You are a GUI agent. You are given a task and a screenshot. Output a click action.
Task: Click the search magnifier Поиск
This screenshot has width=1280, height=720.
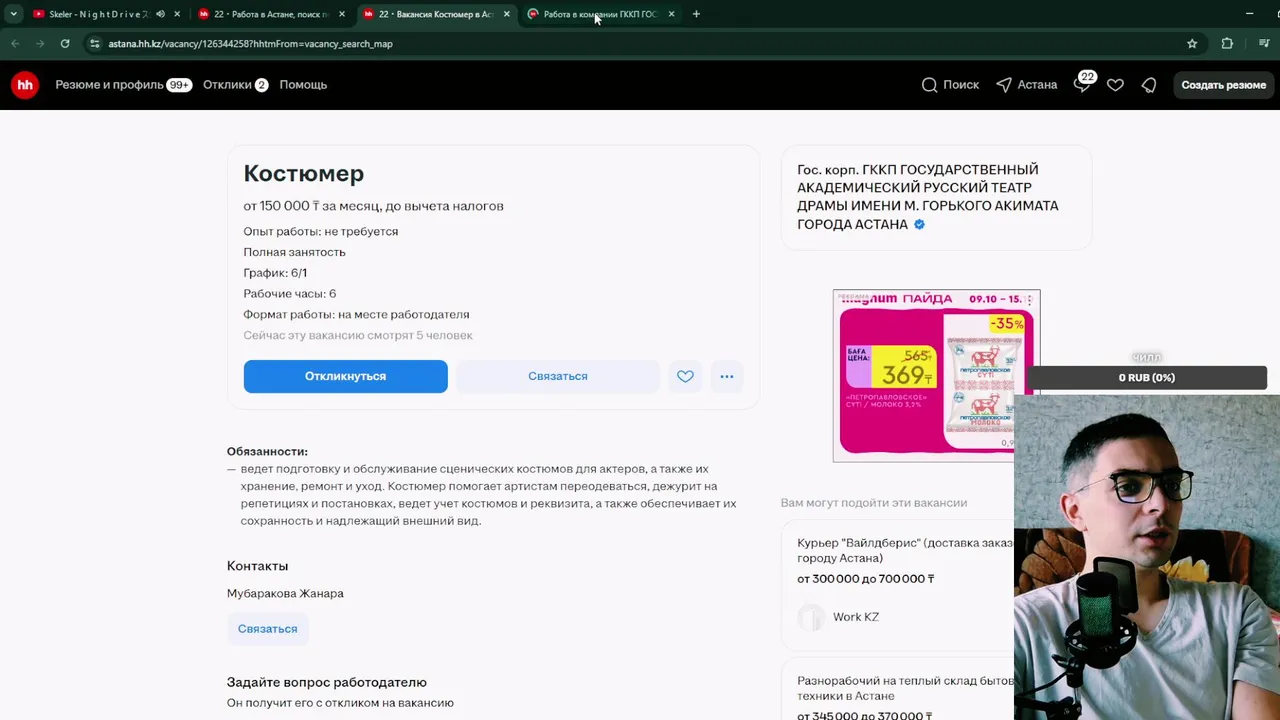(x=950, y=85)
